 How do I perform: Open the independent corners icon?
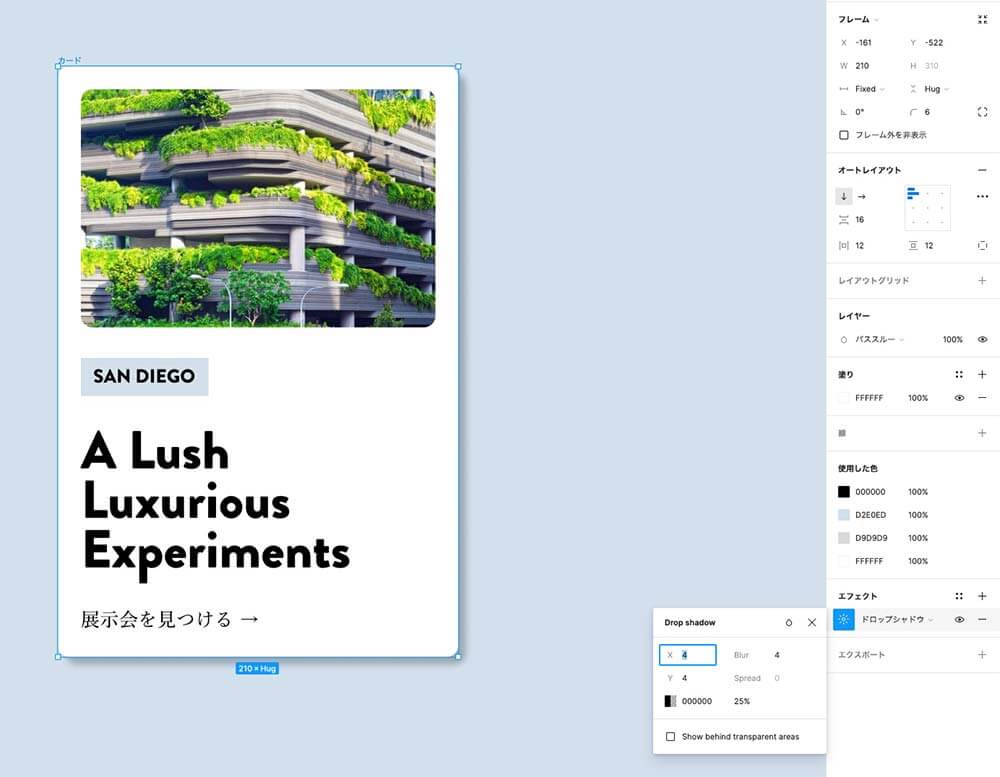click(982, 112)
